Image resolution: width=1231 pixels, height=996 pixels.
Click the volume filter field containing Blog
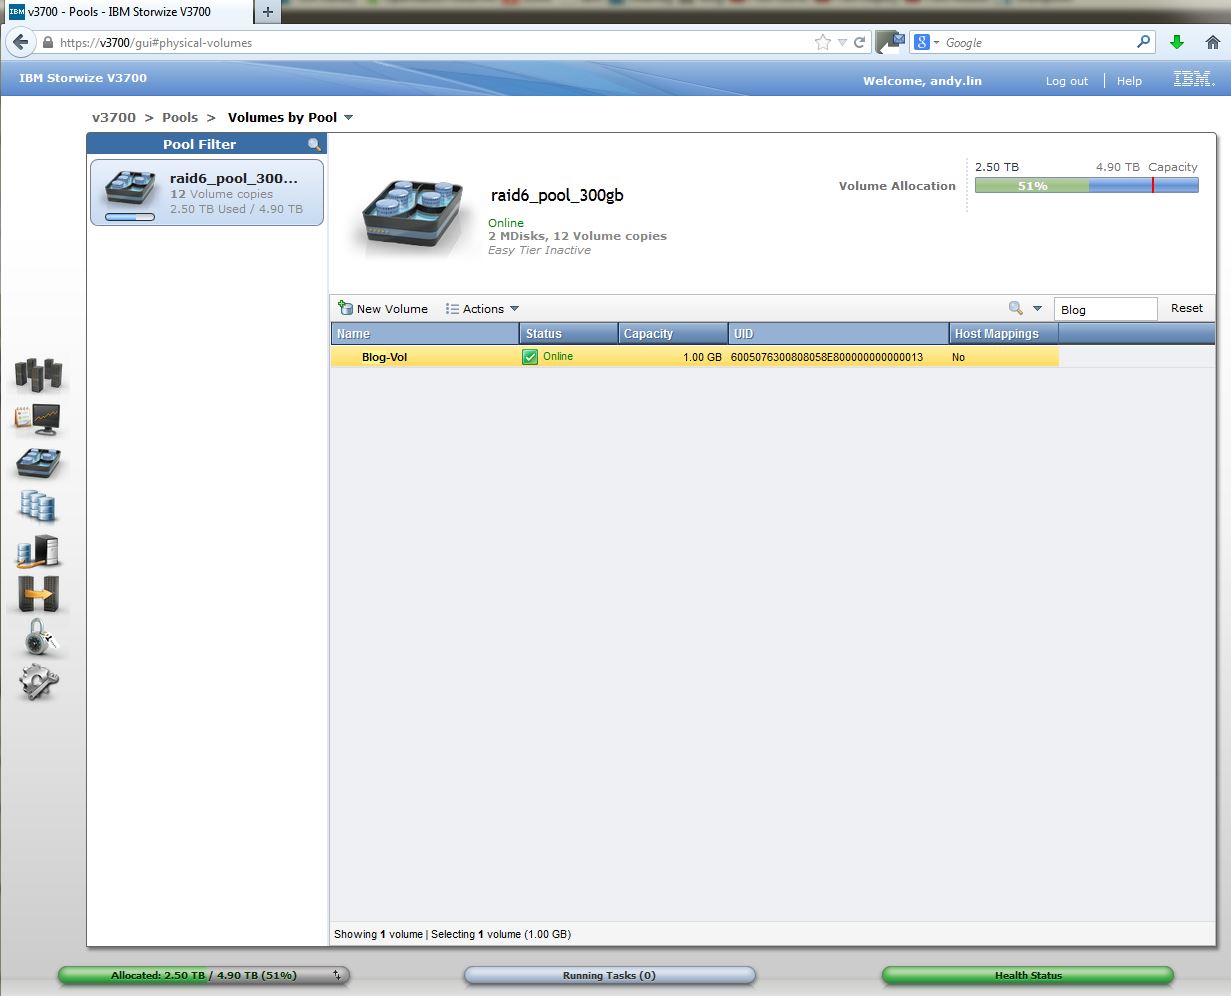[x=1105, y=309]
